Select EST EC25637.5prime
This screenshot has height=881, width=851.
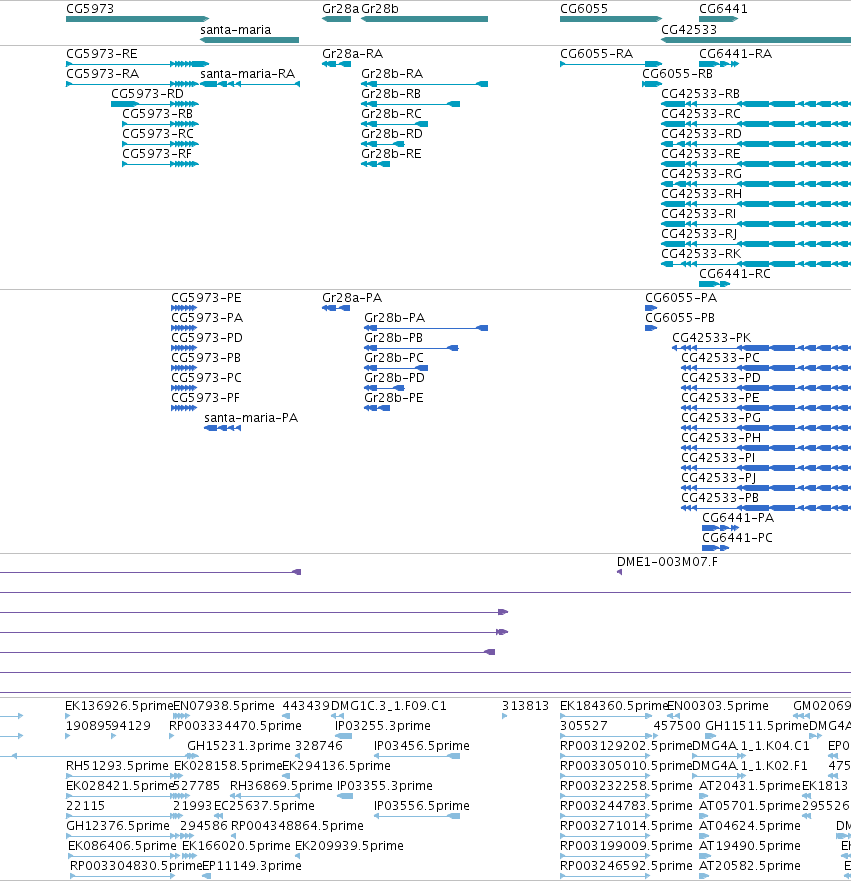[x=265, y=806]
